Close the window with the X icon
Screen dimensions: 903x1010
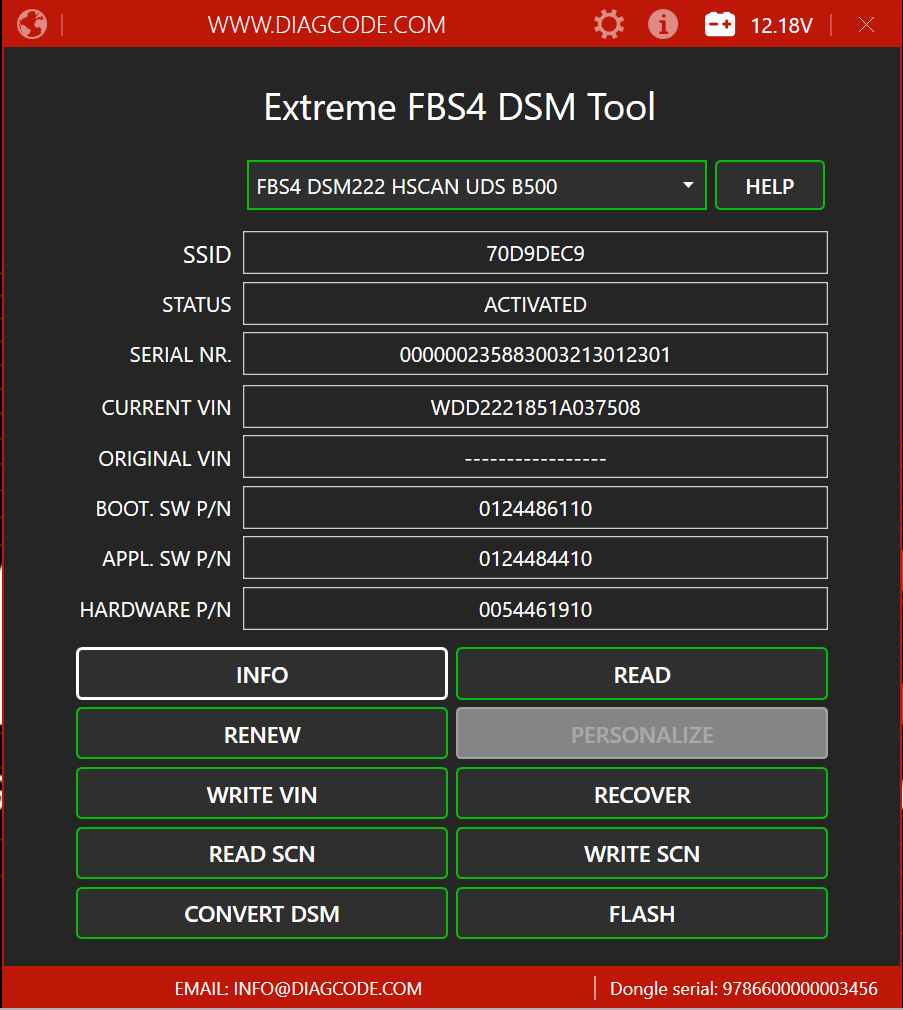coord(866,25)
